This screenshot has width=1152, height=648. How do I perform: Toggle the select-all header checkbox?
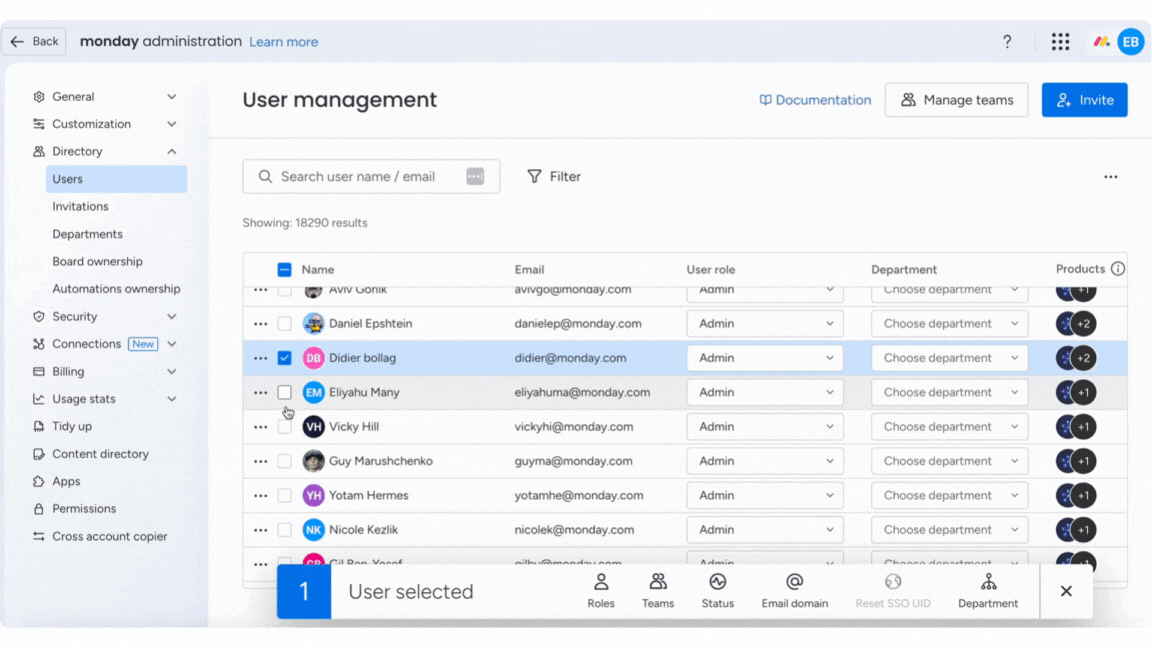click(284, 270)
